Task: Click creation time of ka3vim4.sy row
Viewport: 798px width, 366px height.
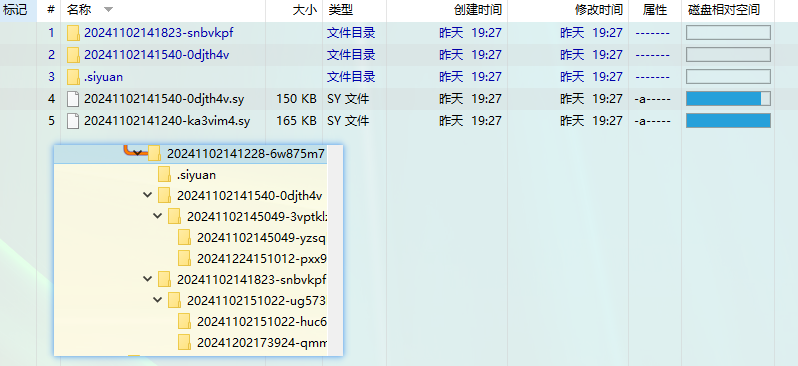Action: click(470, 121)
